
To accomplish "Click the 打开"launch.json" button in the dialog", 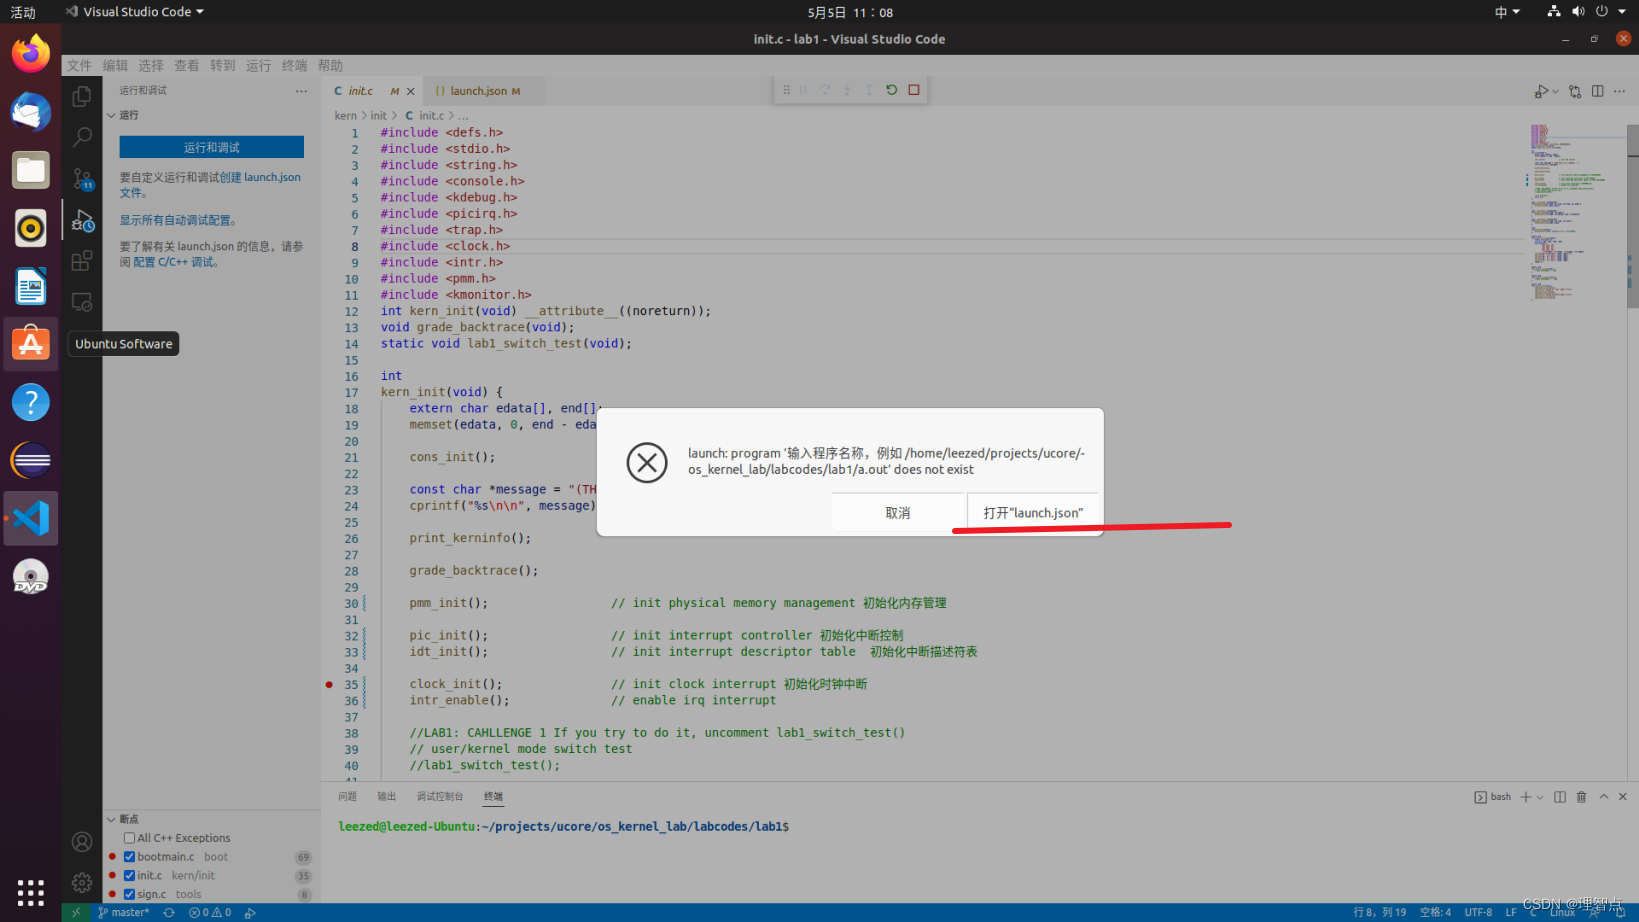I will 1032,512.
